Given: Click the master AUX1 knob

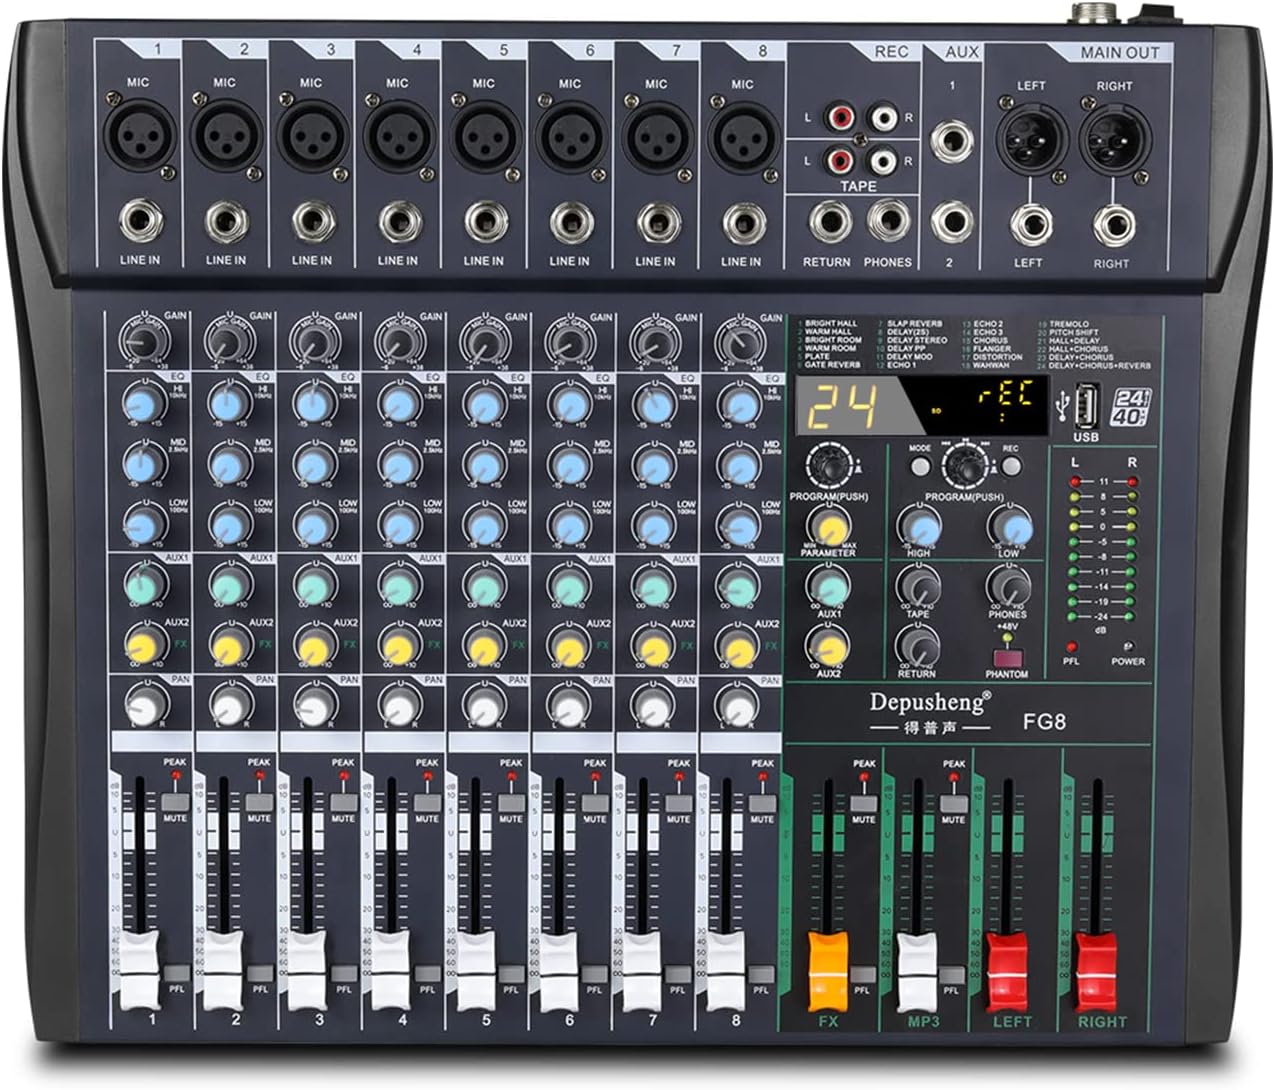Looking at the screenshot, I should (x=828, y=585).
